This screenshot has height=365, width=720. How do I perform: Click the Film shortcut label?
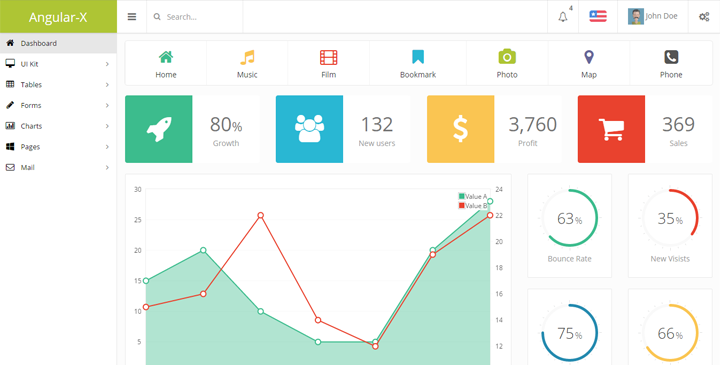coord(329,74)
